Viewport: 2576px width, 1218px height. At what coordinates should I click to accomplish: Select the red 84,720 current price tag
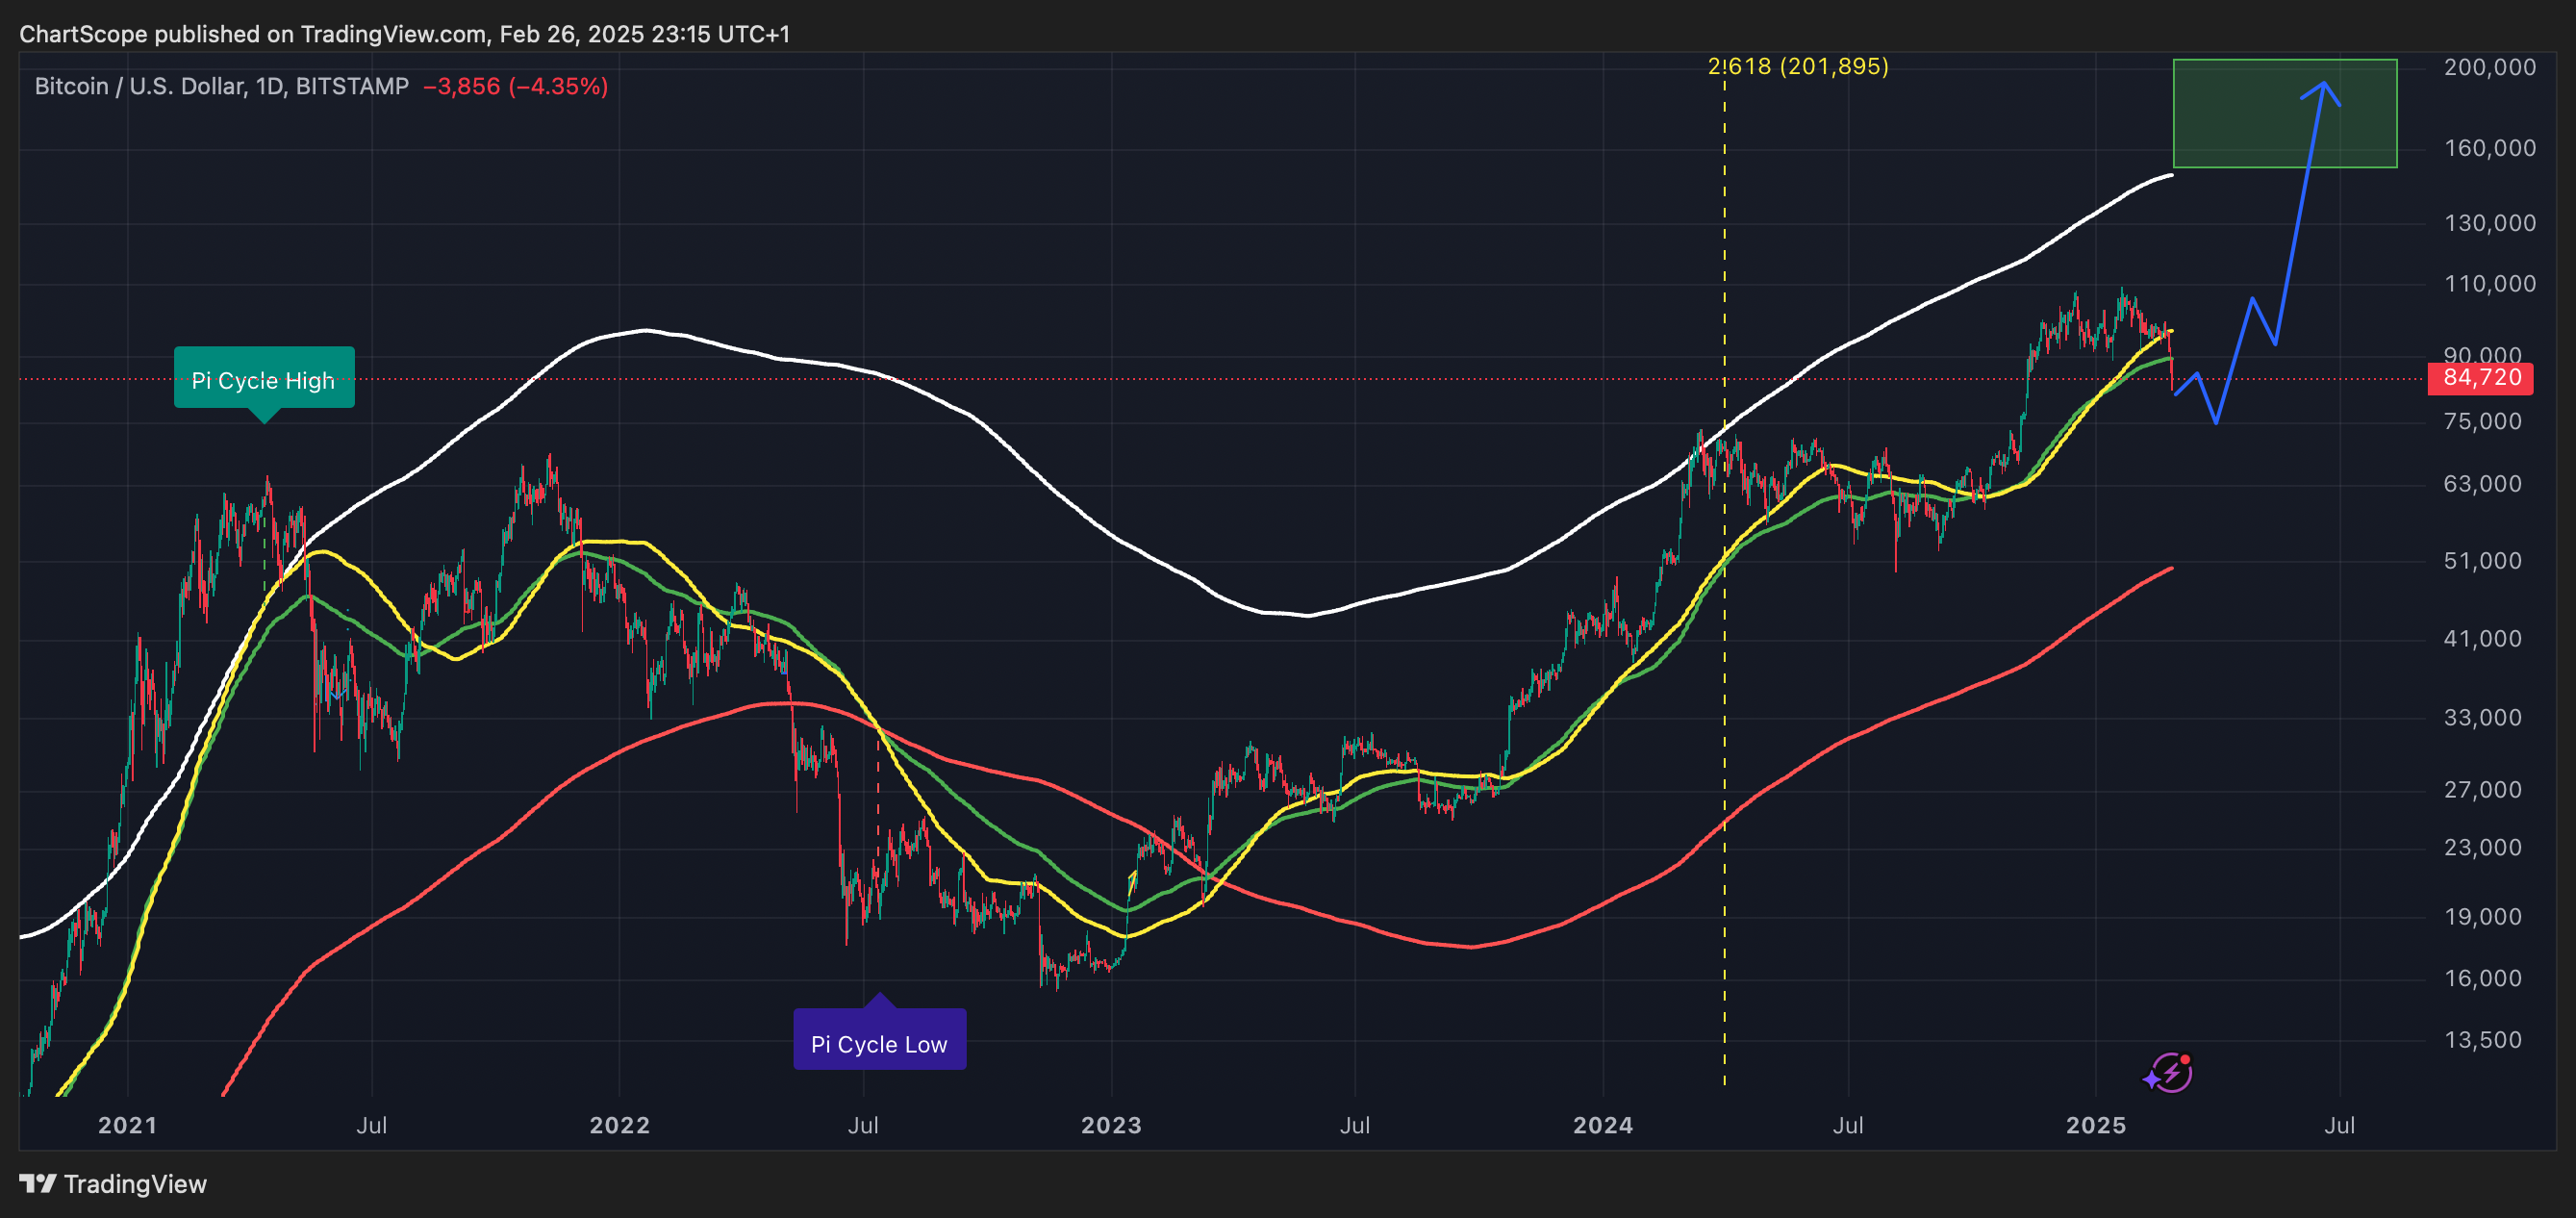(x=2480, y=378)
